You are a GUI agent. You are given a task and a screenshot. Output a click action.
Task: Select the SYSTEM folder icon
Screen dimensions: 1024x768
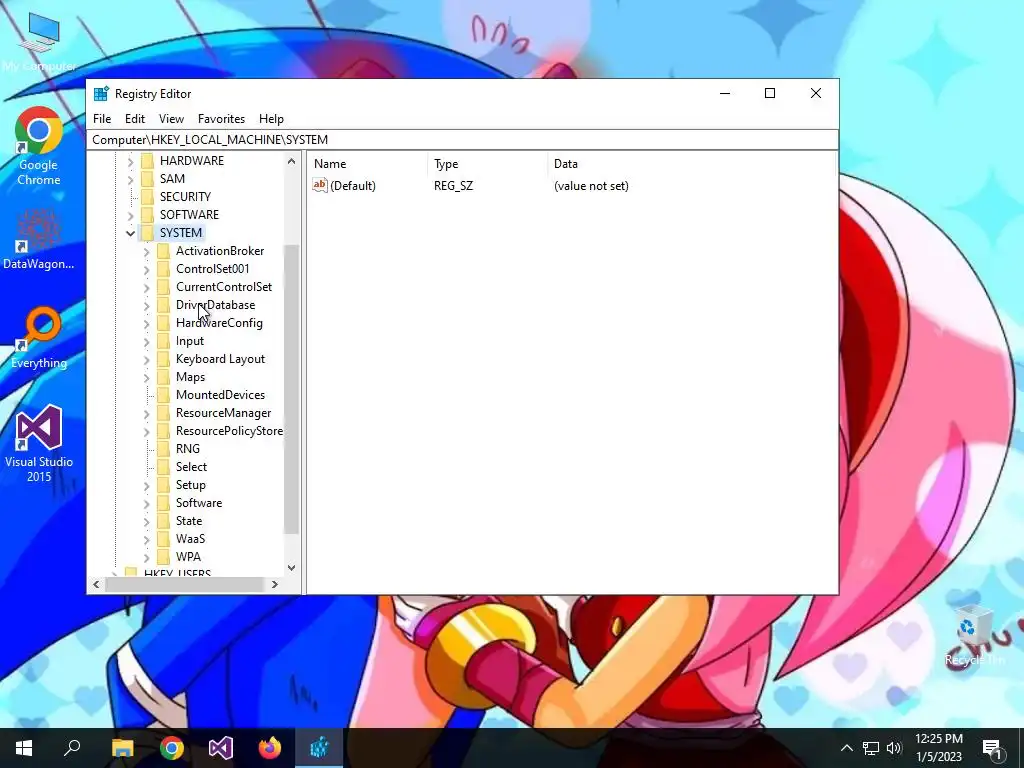tap(148, 232)
